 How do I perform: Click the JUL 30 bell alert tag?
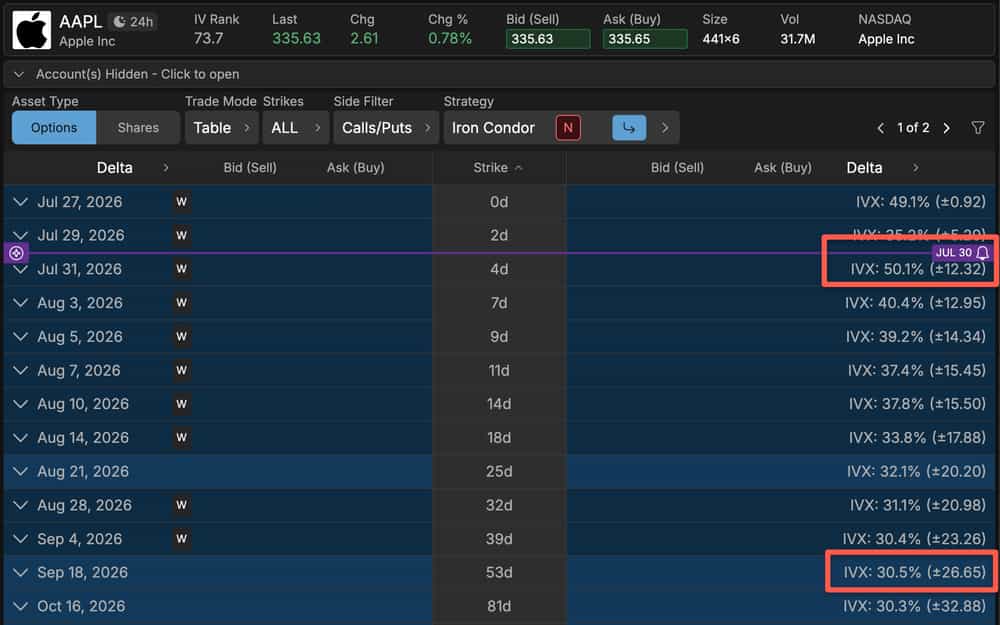tap(962, 253)
